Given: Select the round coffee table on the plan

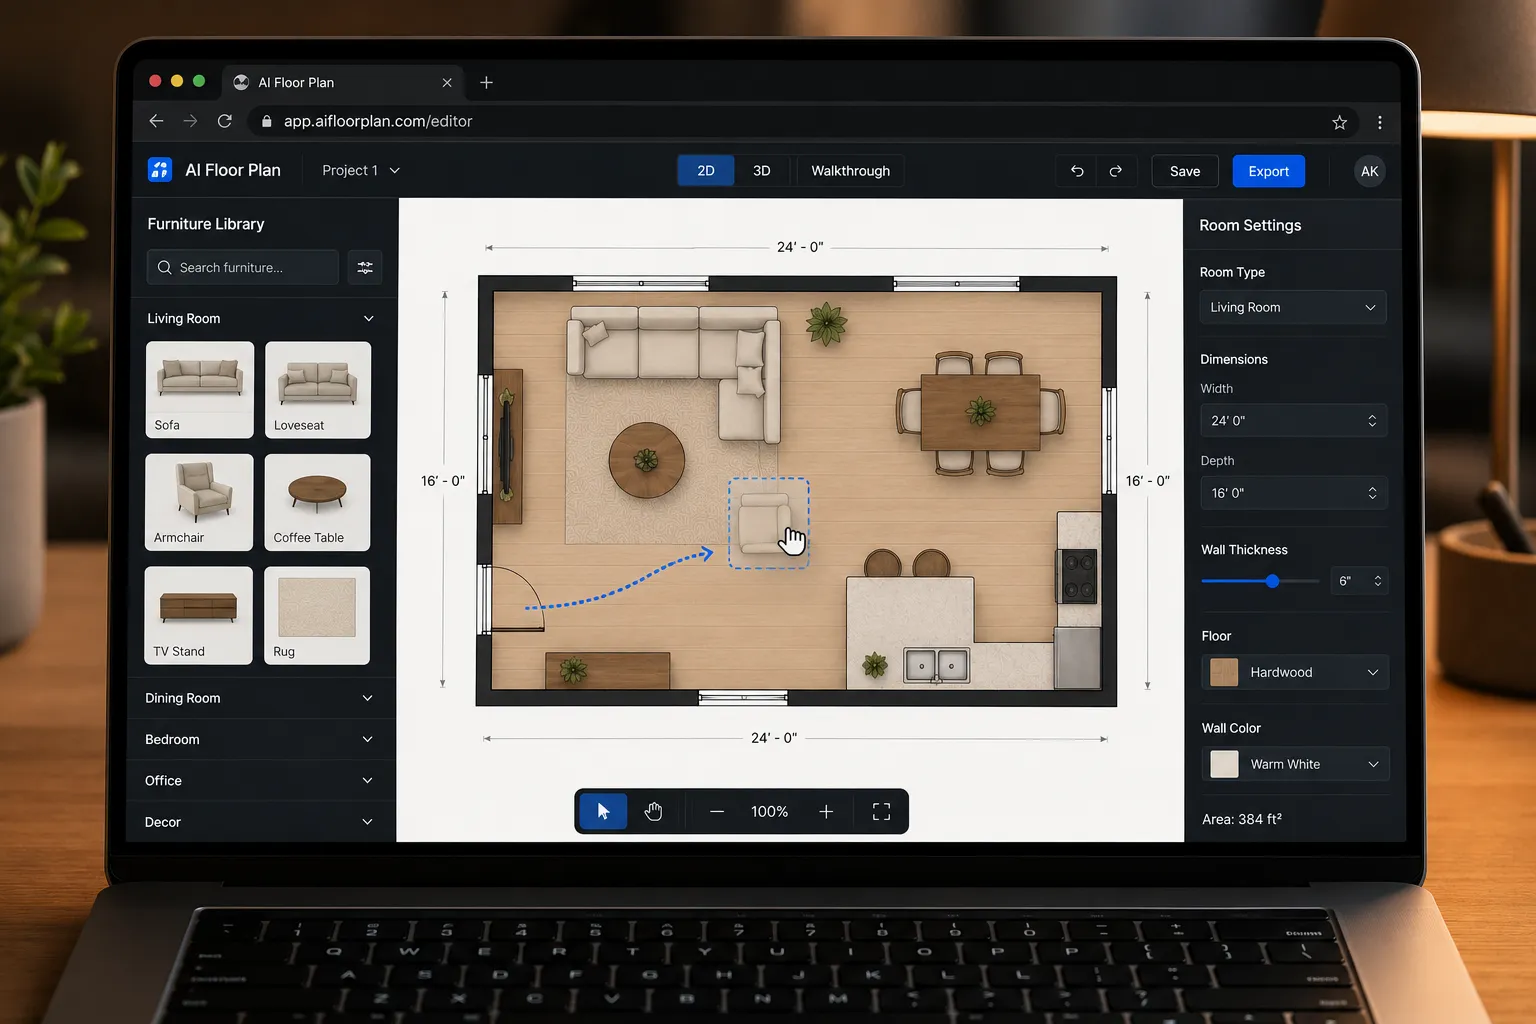Looking at the screenshot, I should [647, 460].
